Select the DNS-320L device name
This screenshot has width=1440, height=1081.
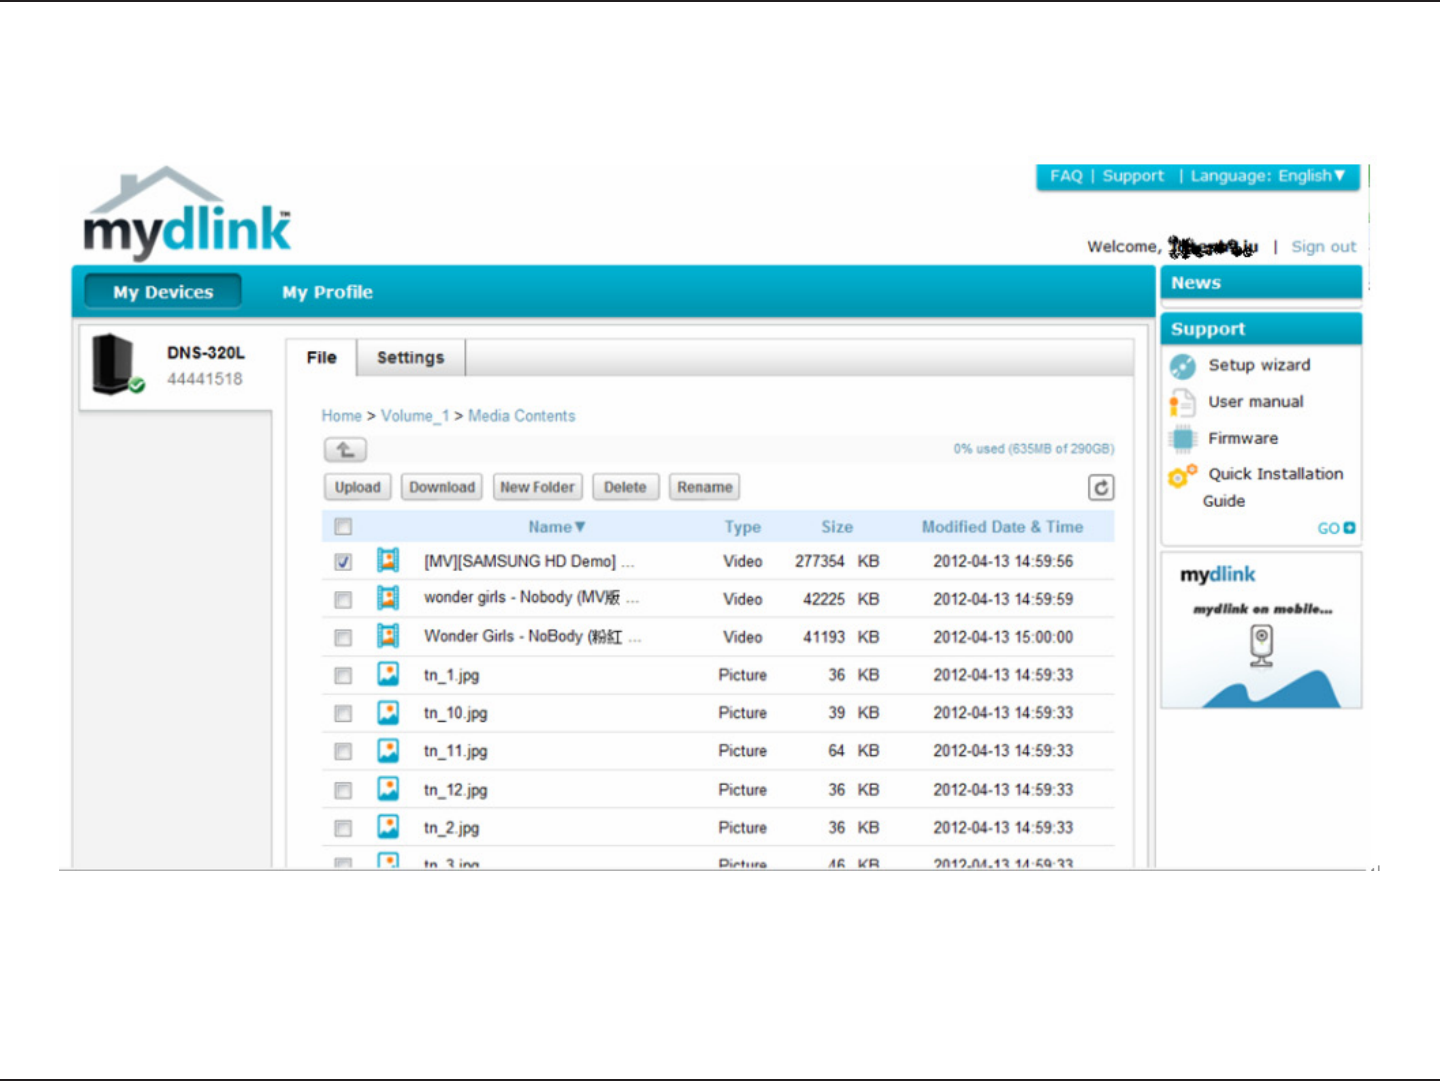coord(206,353)
